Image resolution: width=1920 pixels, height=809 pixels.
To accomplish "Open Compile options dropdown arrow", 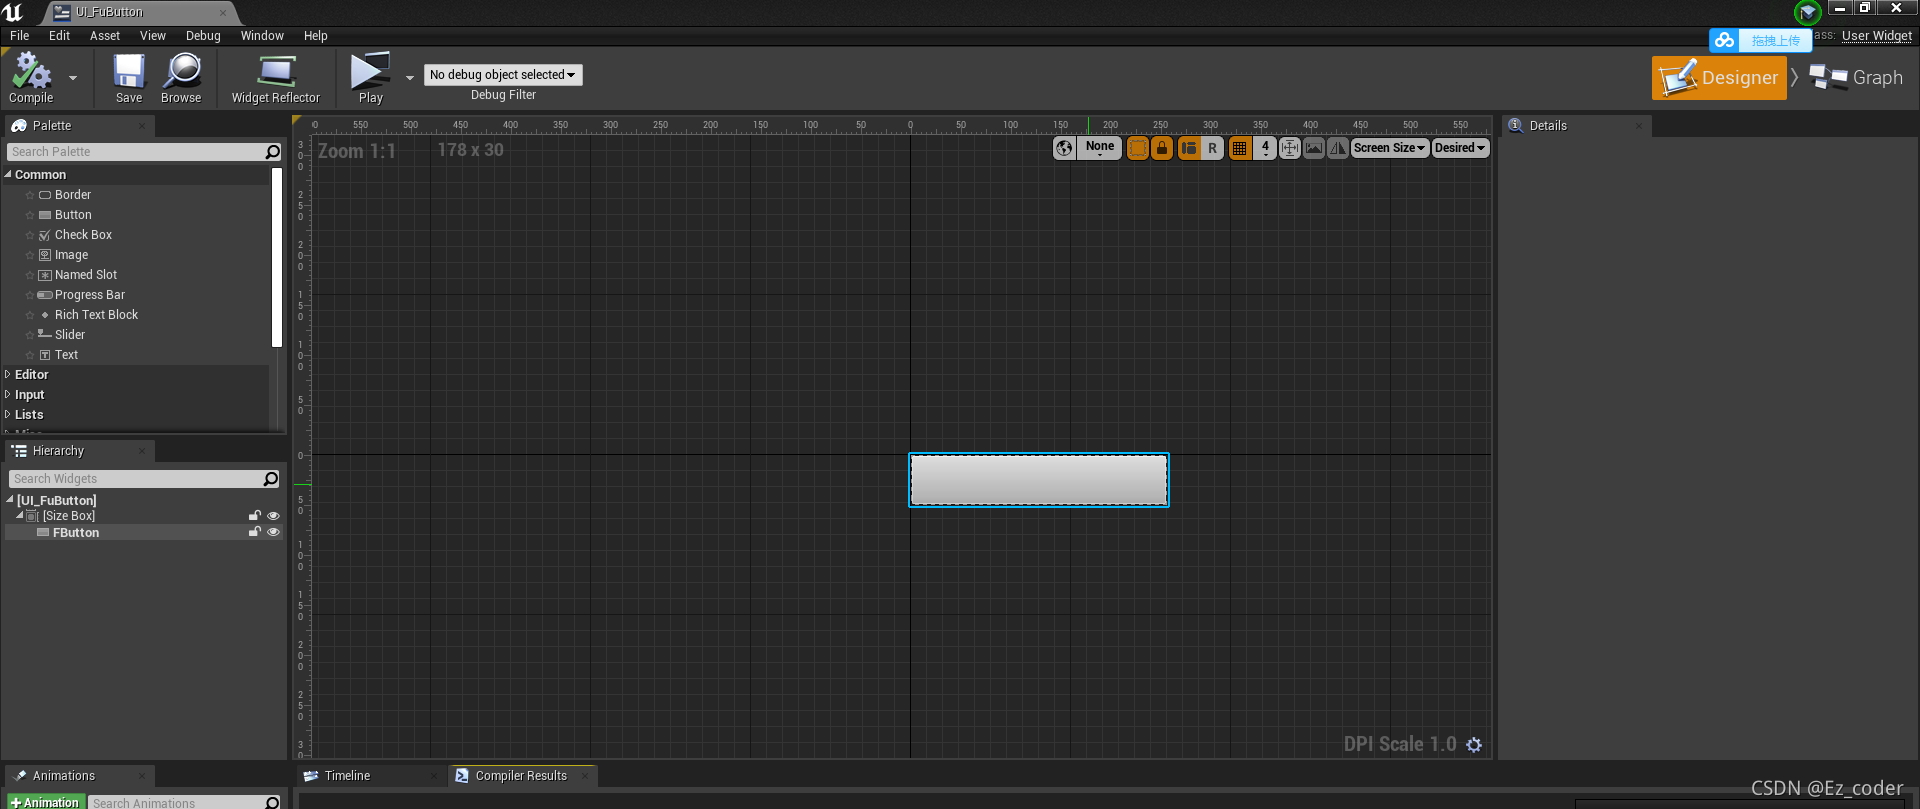I will coord(72,78).
